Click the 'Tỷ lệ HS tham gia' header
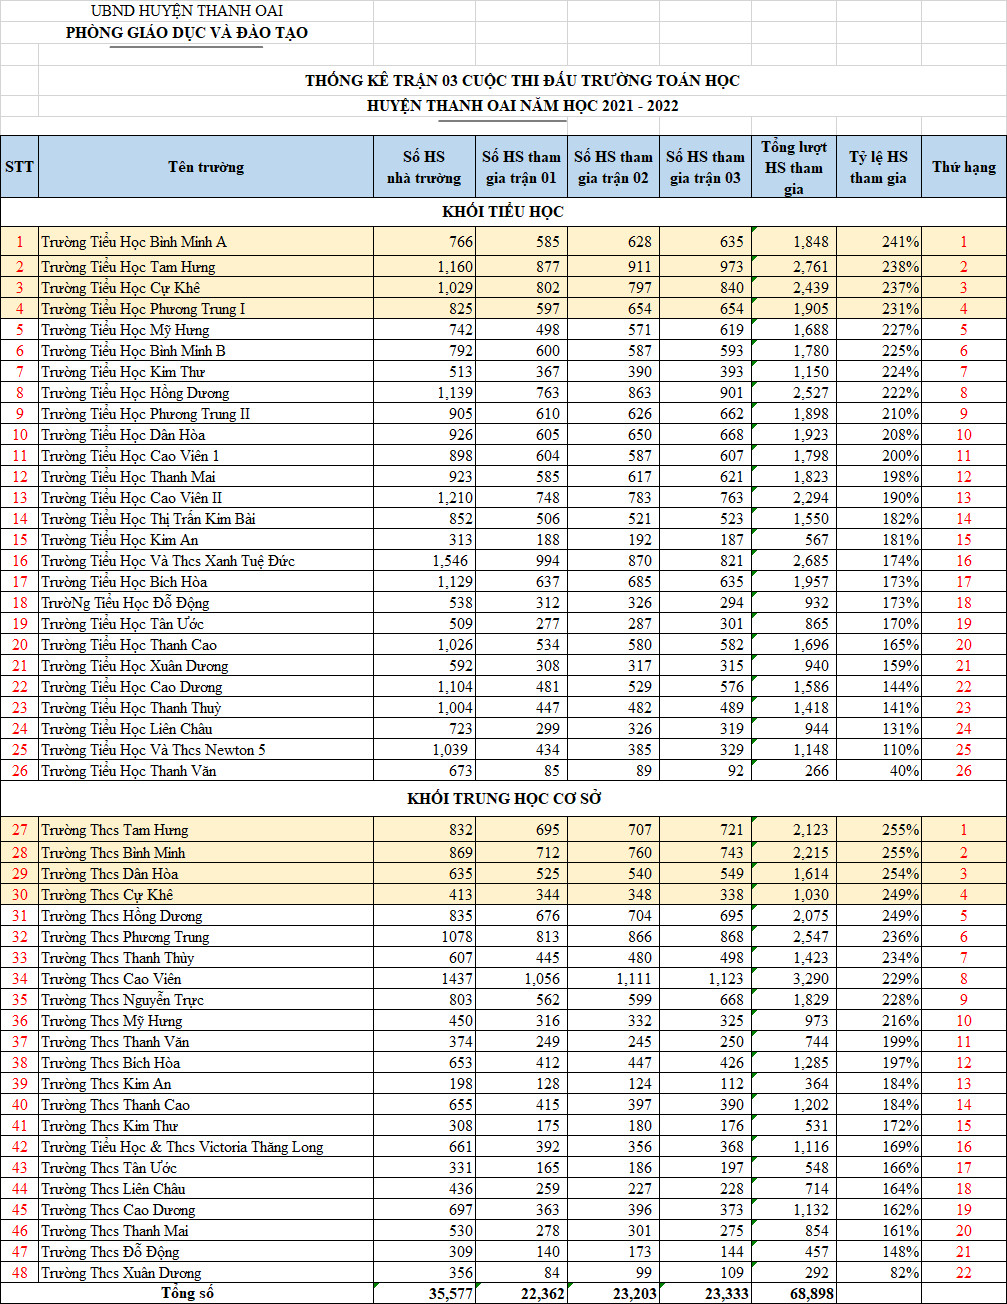Viewport: 1007px width, 1304px height. 878,167
